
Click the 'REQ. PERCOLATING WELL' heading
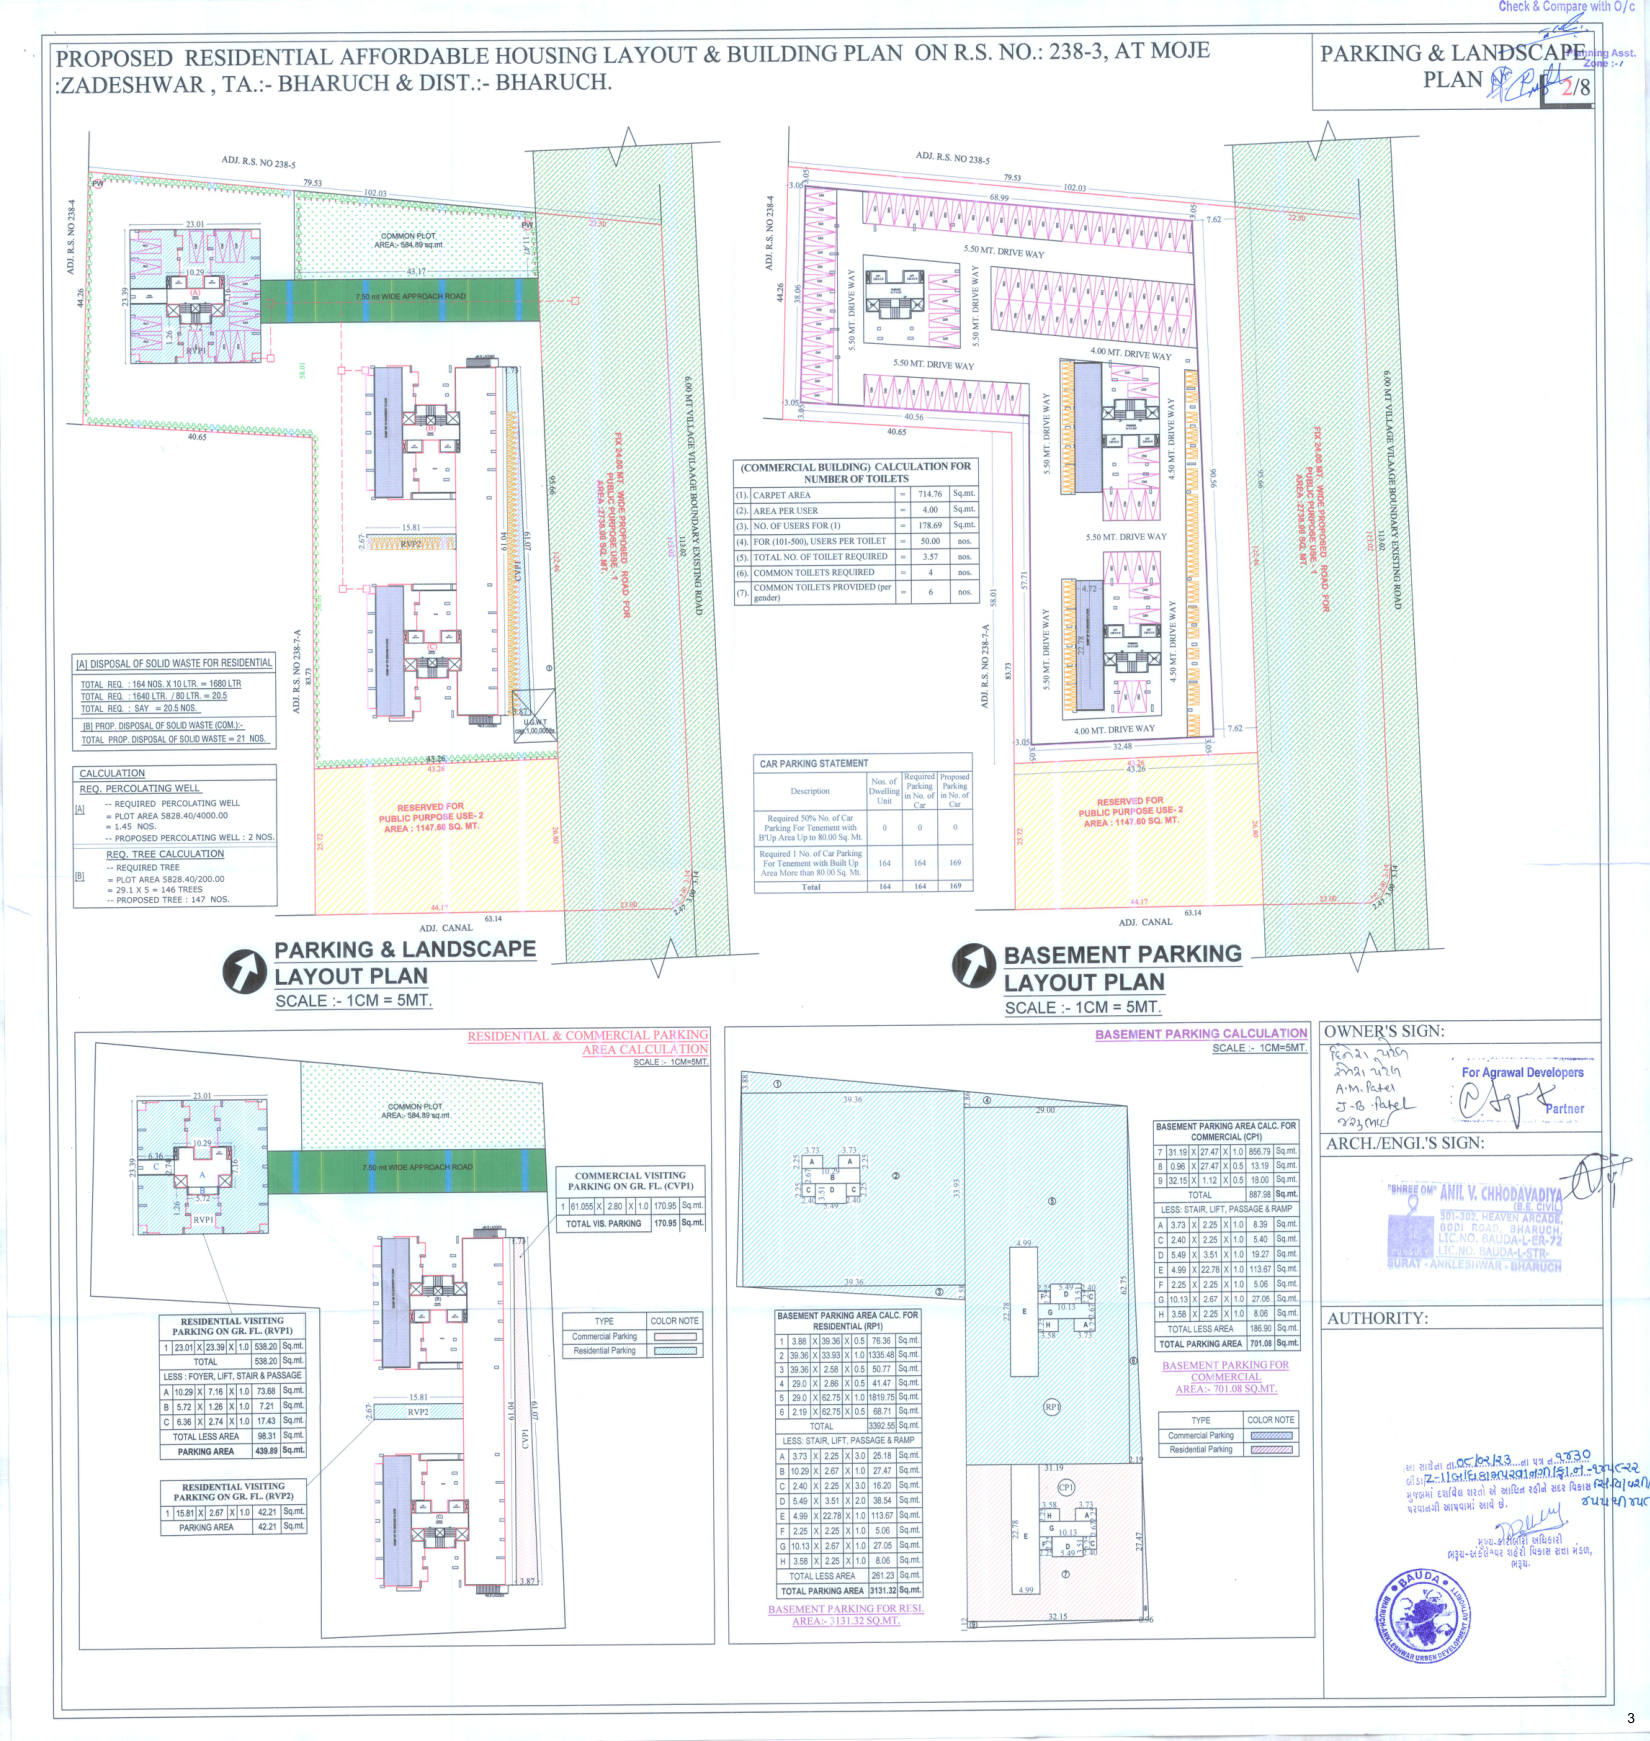139,788
